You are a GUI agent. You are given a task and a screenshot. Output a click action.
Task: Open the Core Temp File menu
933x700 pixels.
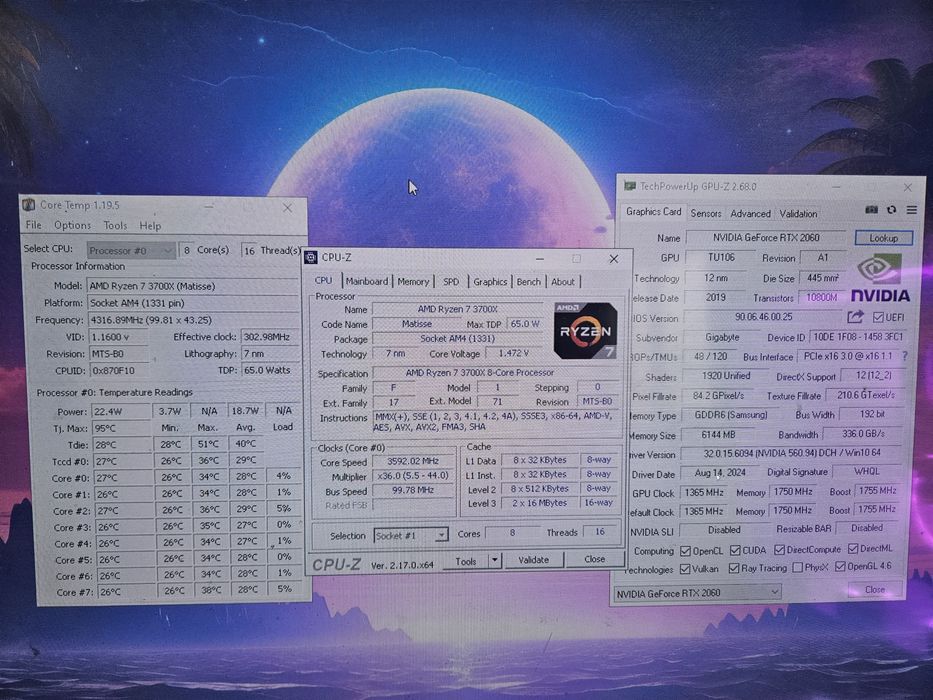click(33, 225)
